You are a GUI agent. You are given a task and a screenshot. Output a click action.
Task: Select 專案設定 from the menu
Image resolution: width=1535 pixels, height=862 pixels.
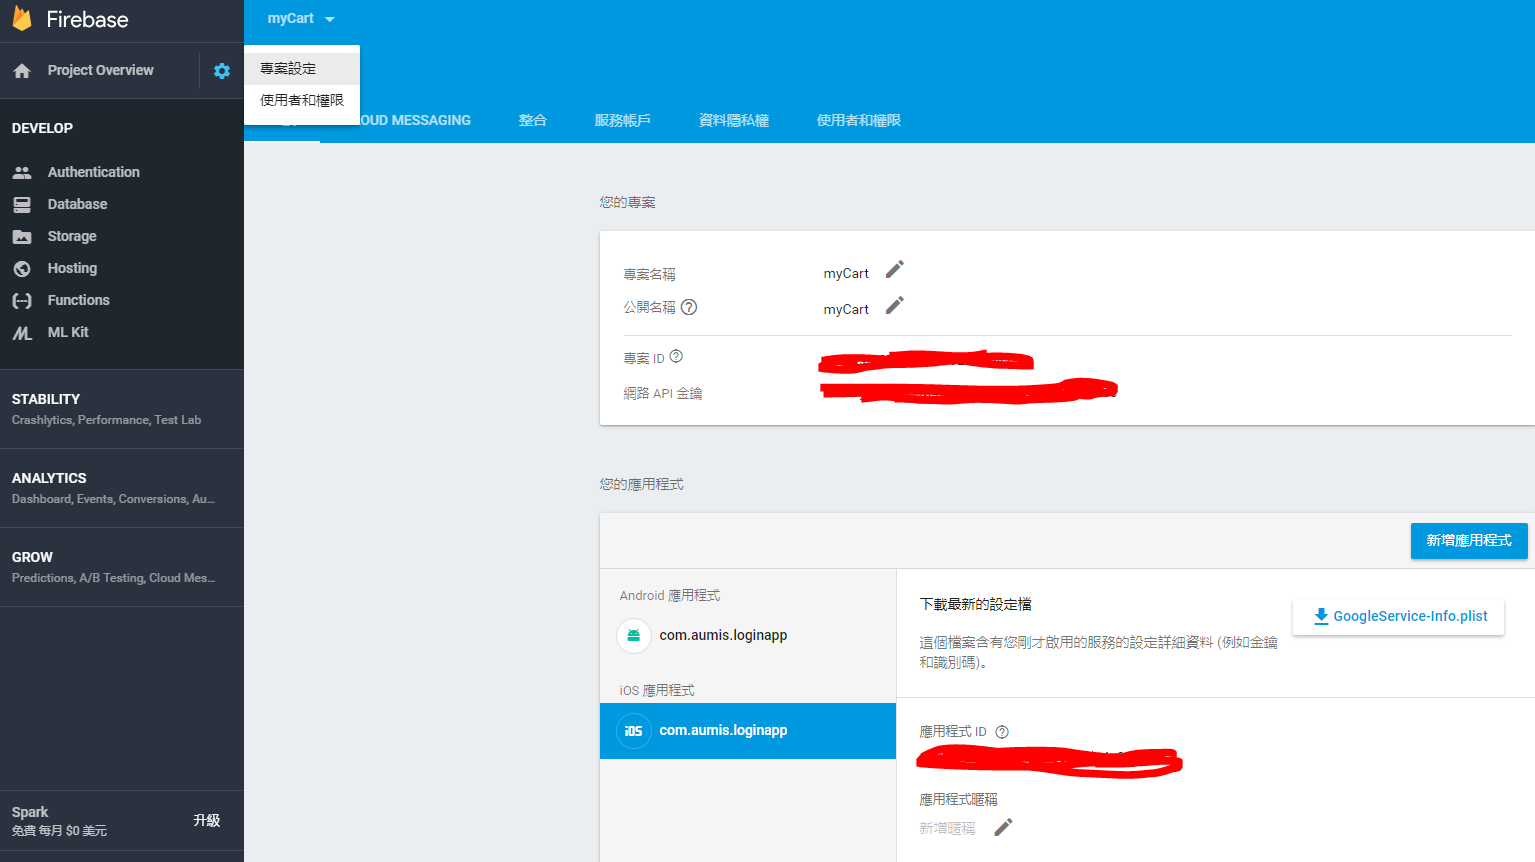point(302,68)
